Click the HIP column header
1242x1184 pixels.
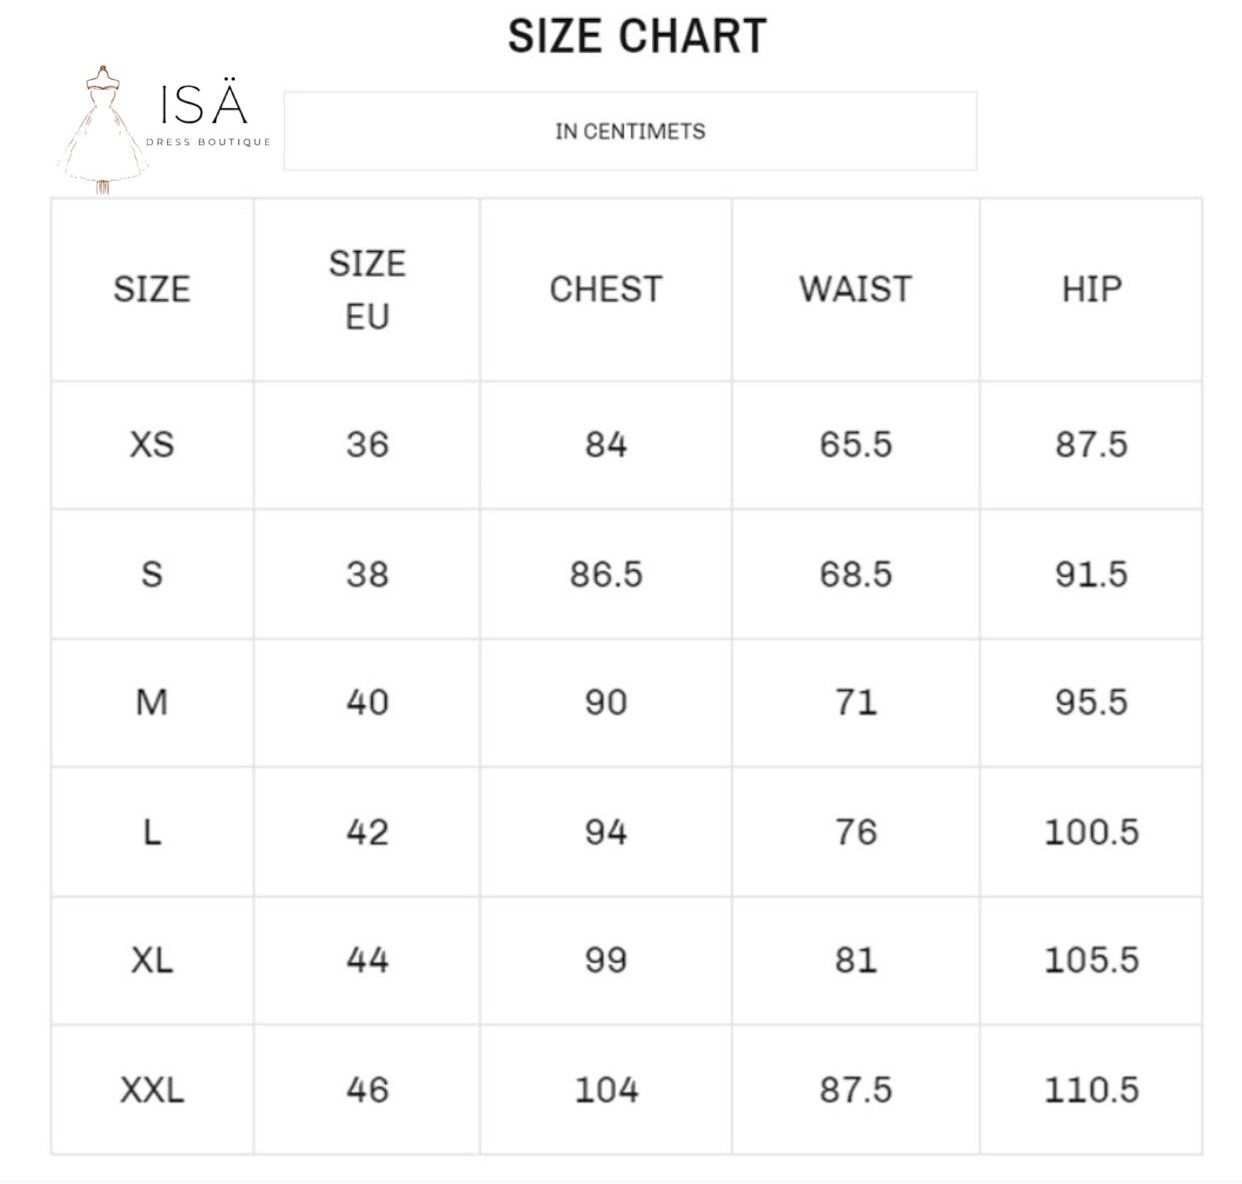(1091, 289)
